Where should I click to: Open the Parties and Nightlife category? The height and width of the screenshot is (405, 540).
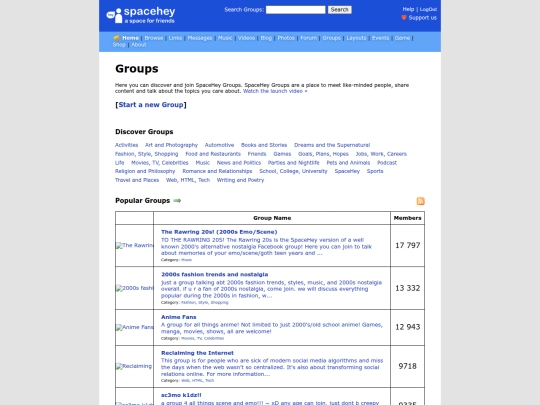(x=293, y=163)
